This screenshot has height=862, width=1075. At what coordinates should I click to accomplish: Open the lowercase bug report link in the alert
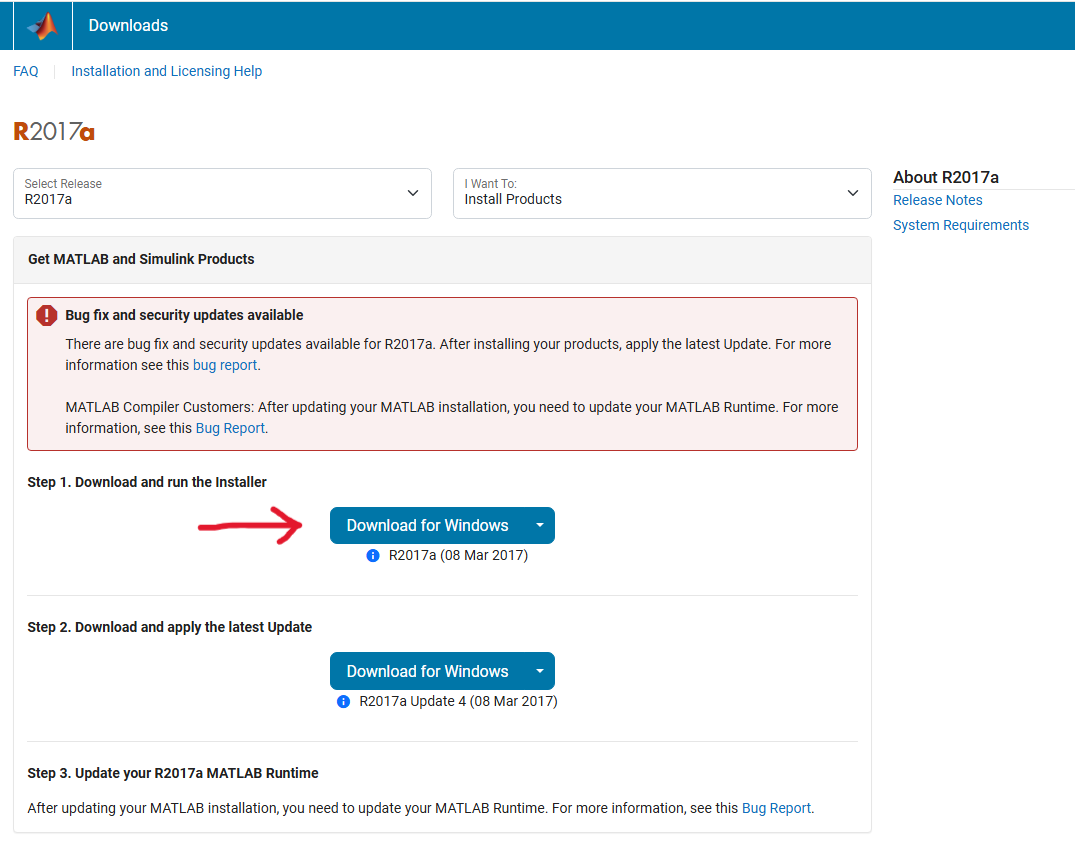click(x=225, y=365)
